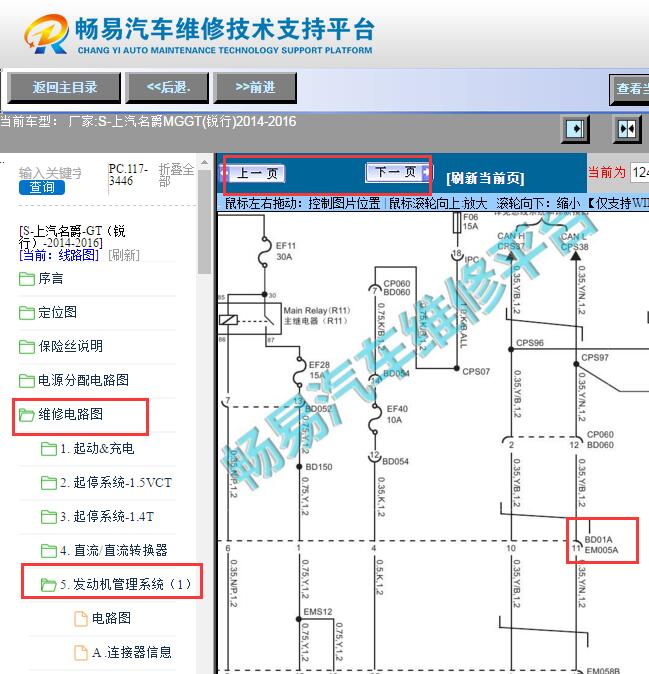Focus the current page number field

click(640, 173)
